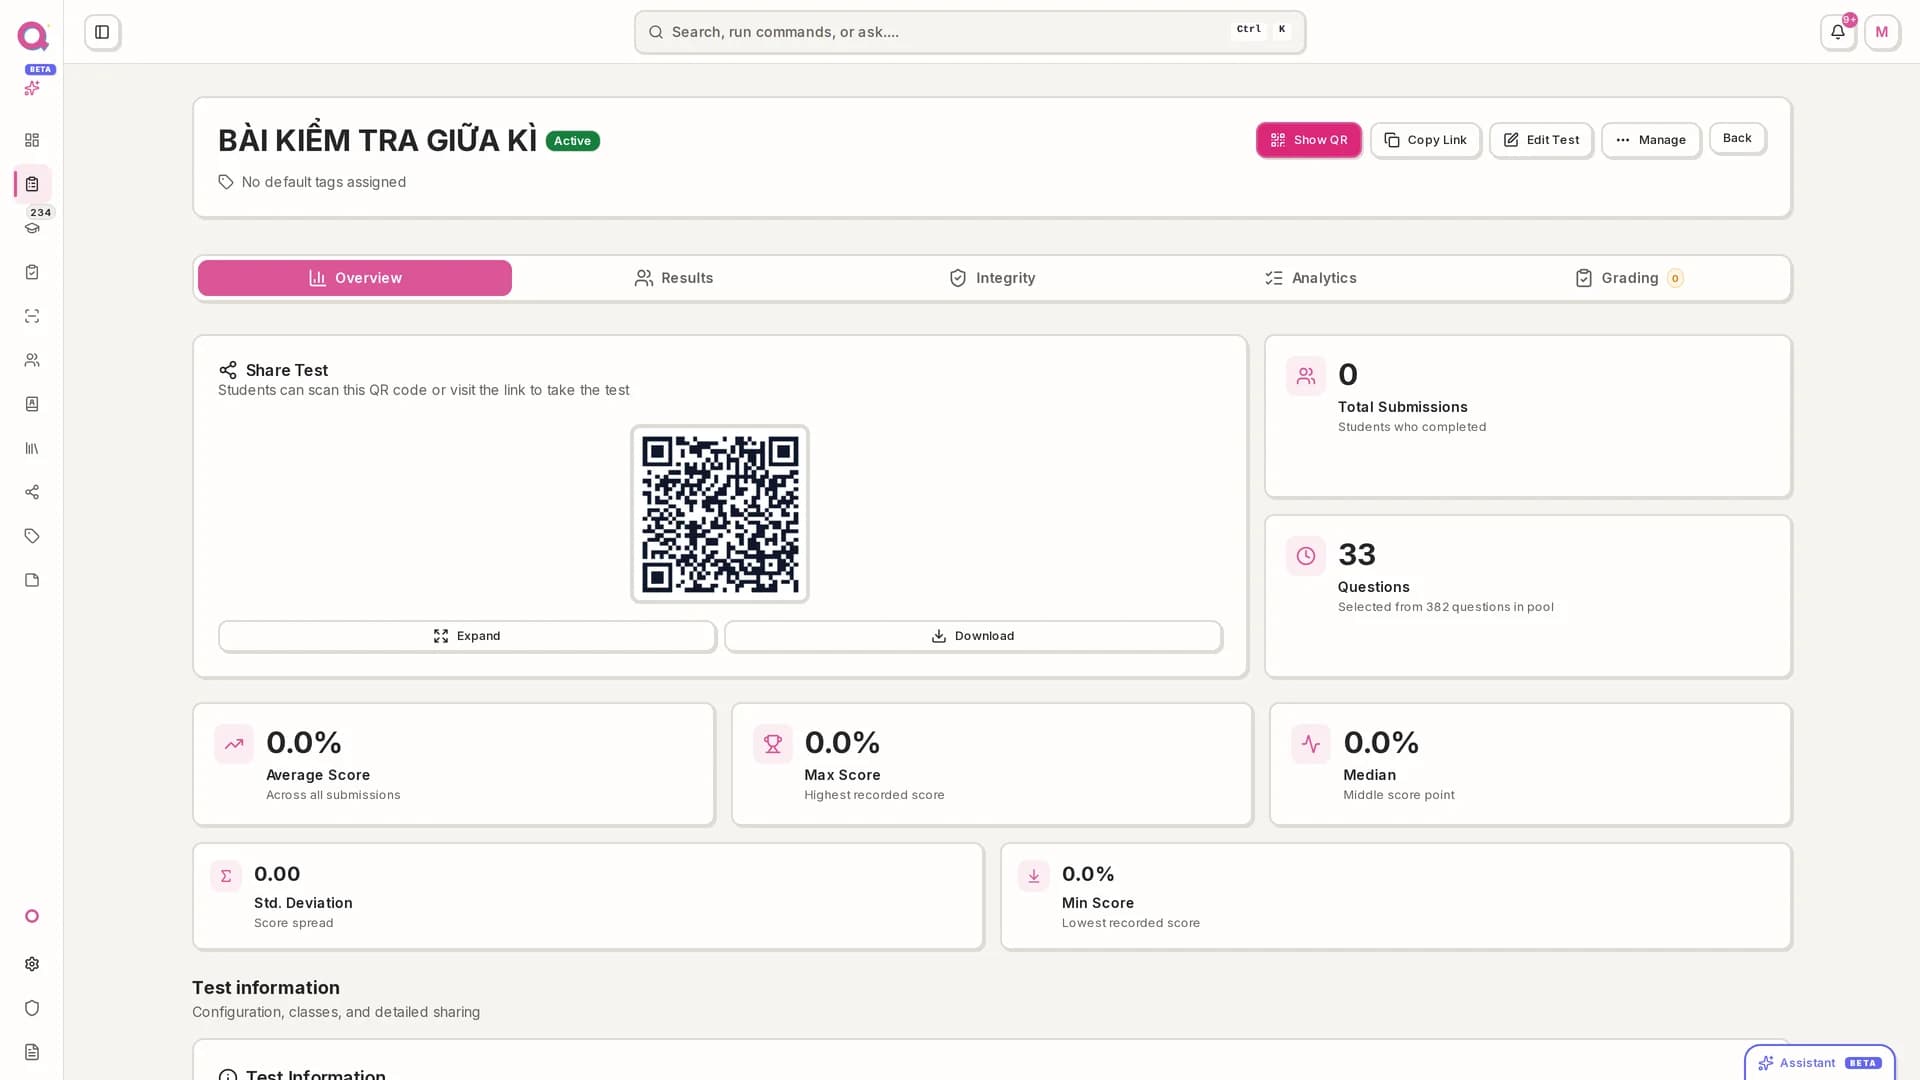This screenshot has width=1920, height=1080.
Task: Open the scan icon in sidebar
Action: coord(32,316)
